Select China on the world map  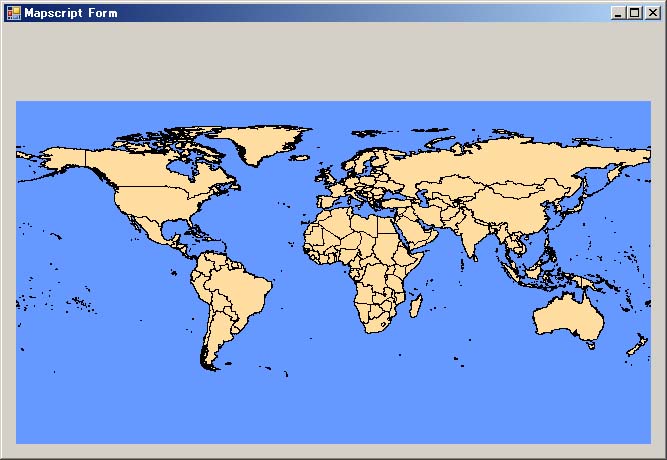[x=510, y=215]
